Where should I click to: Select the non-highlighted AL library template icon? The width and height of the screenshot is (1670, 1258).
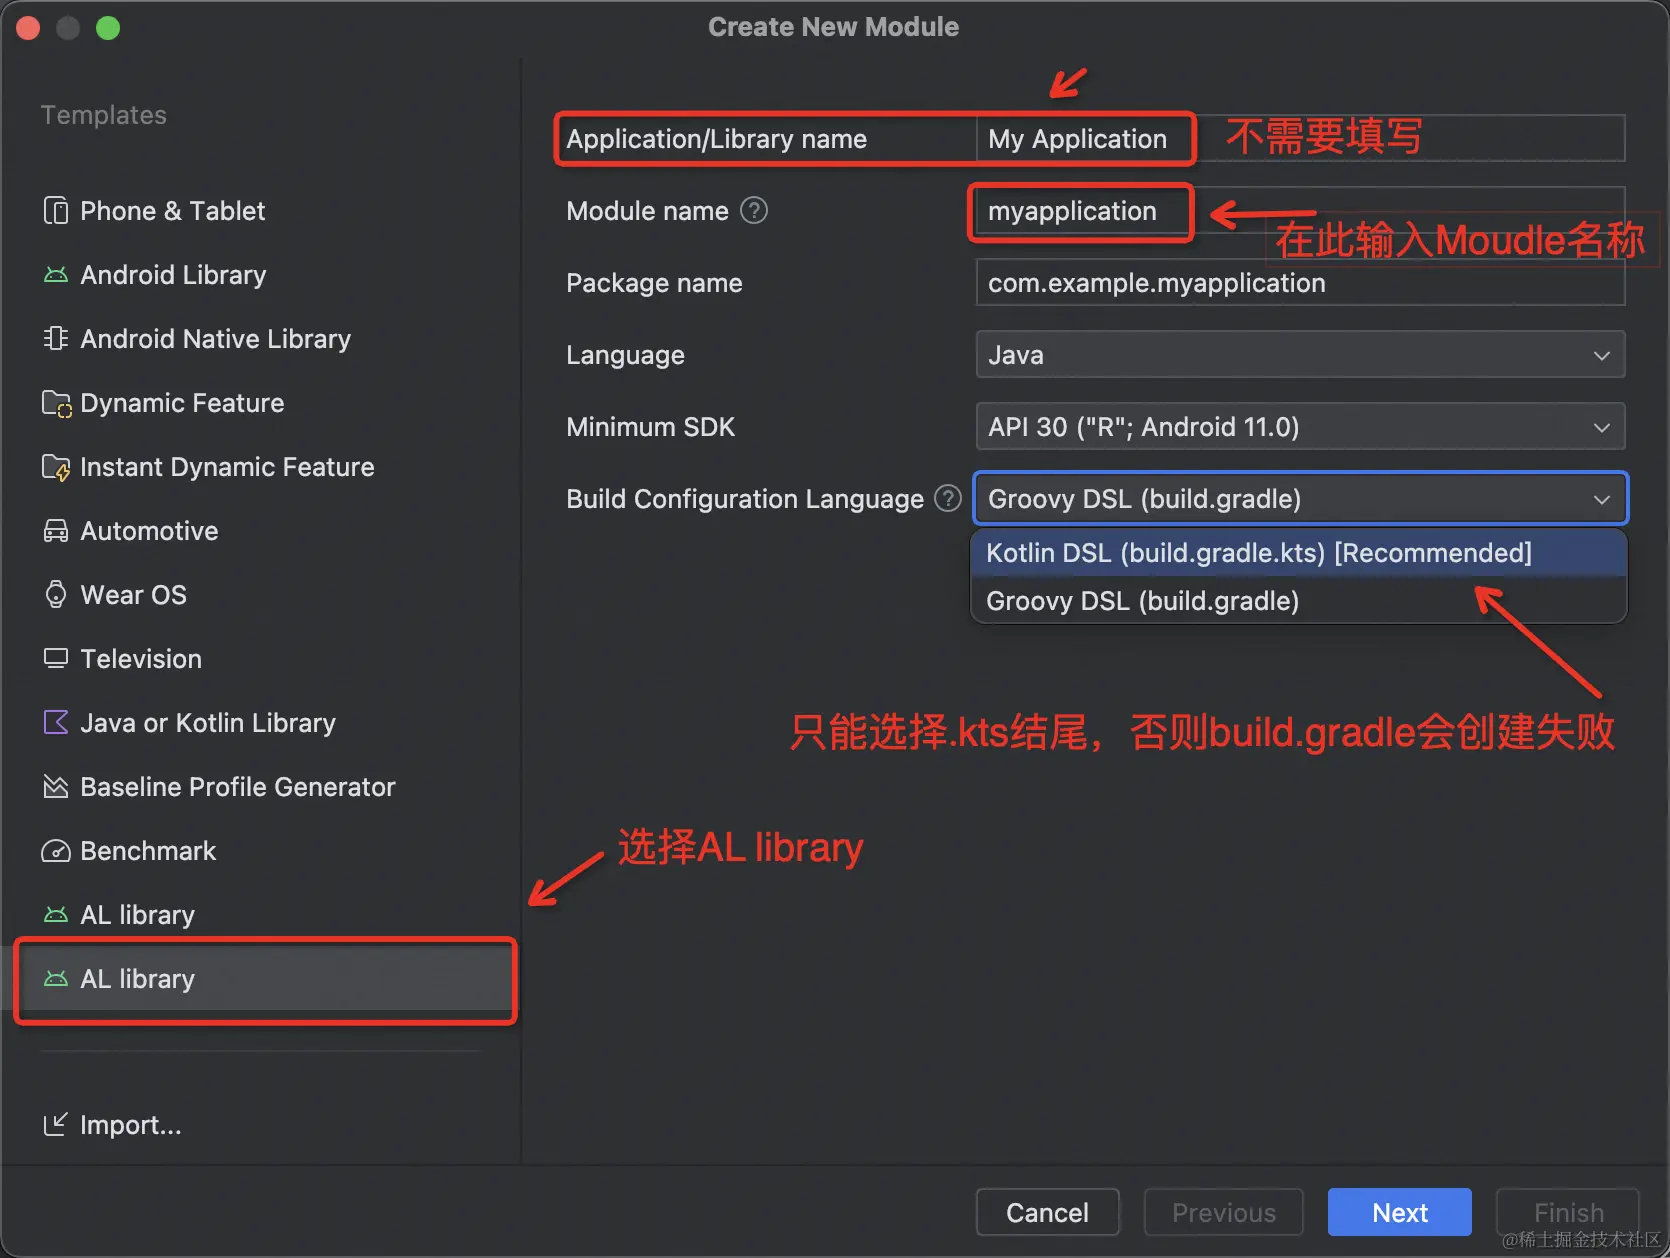pyautogui.click(x=56, y=915)
